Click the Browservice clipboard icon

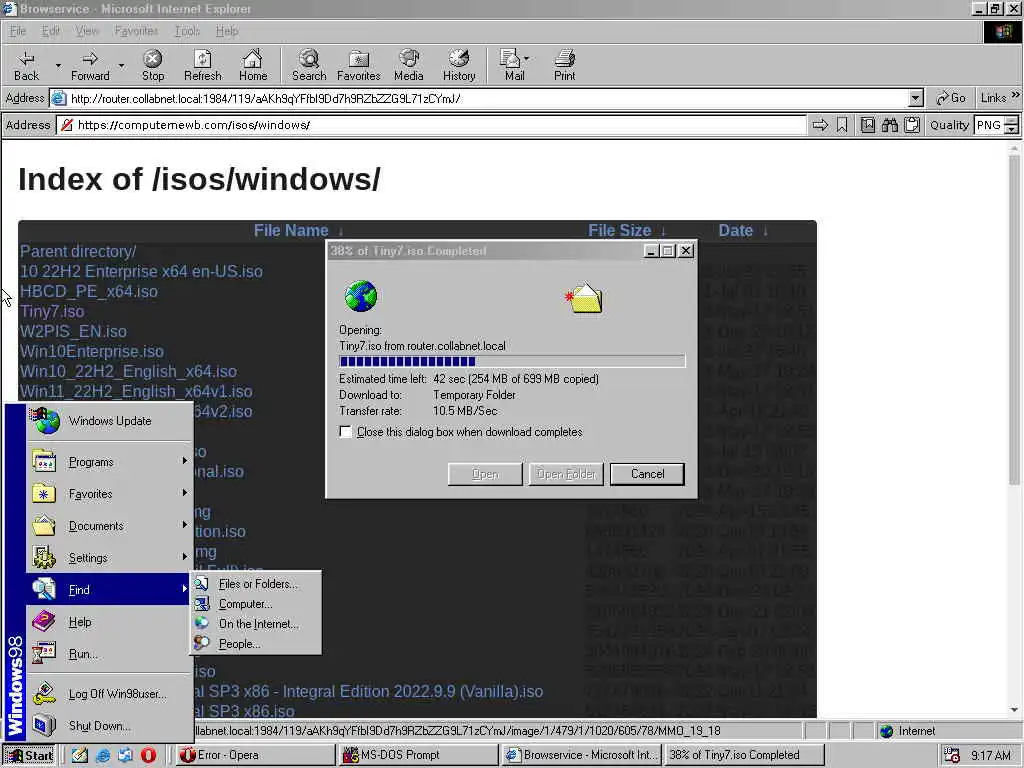(912, 125)
